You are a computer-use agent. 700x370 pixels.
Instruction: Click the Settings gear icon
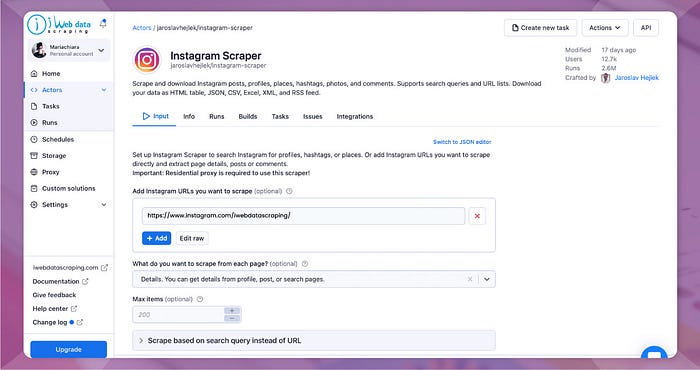click(34, 204)
